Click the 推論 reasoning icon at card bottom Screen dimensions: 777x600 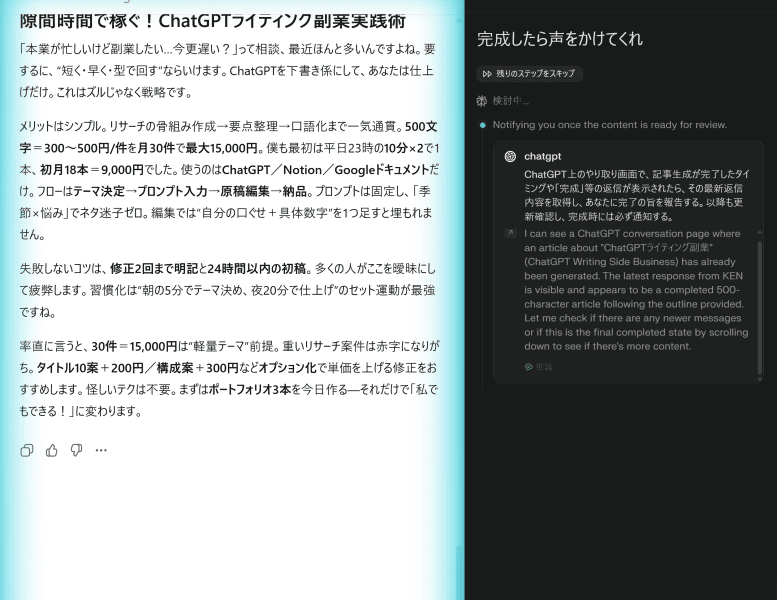tap(528, 367)
